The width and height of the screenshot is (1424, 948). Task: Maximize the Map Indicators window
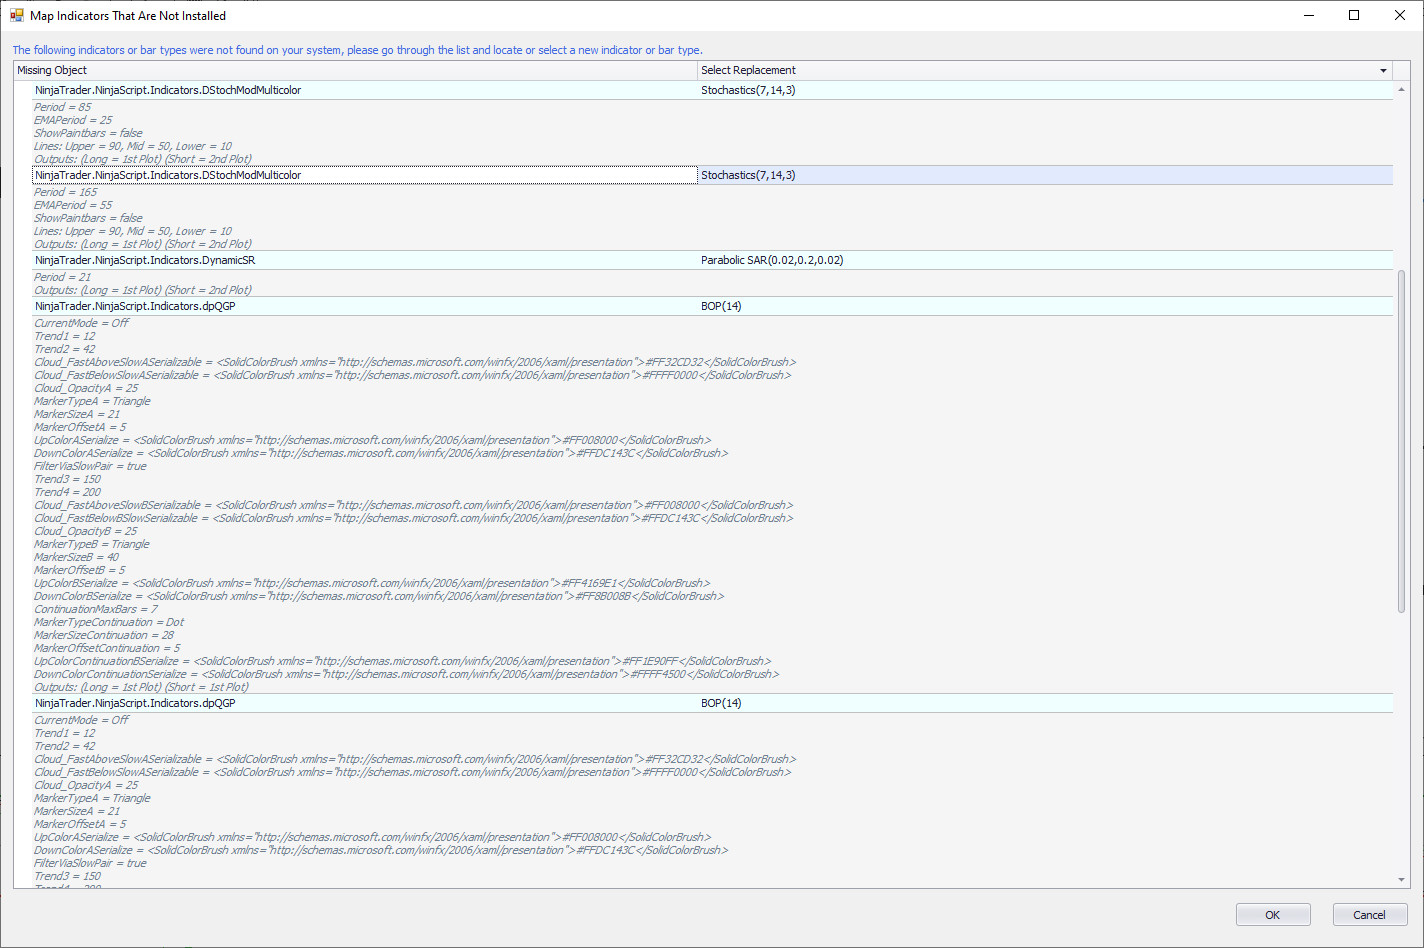pos(1354,15)
